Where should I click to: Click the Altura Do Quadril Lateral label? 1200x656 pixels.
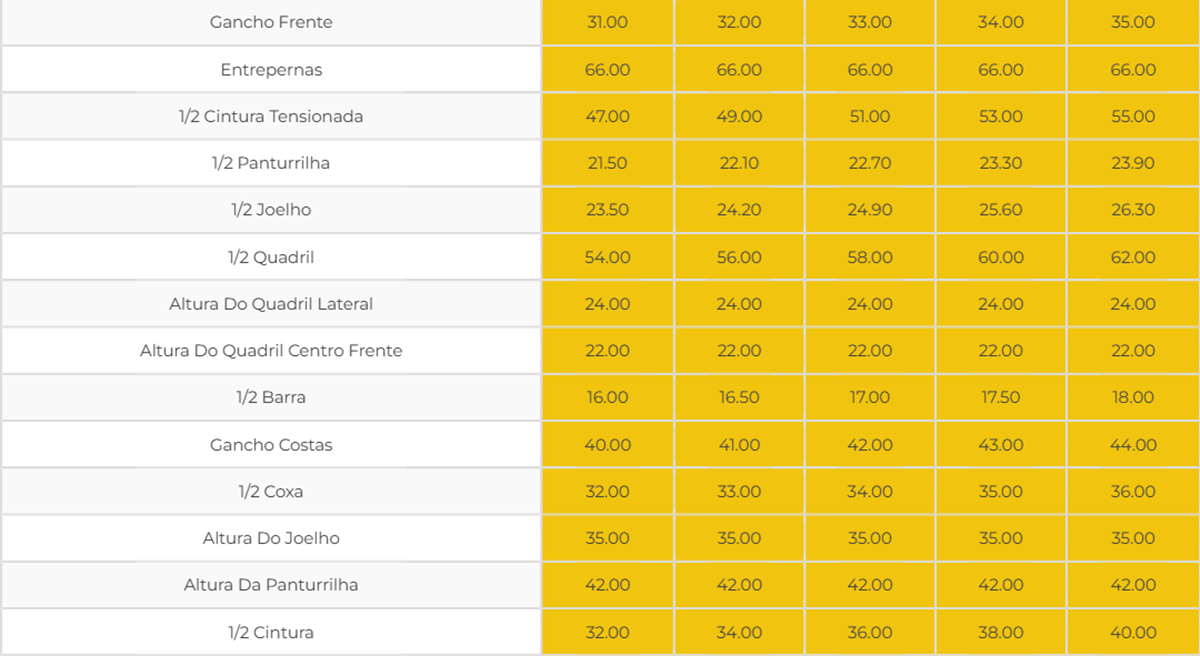271,304
